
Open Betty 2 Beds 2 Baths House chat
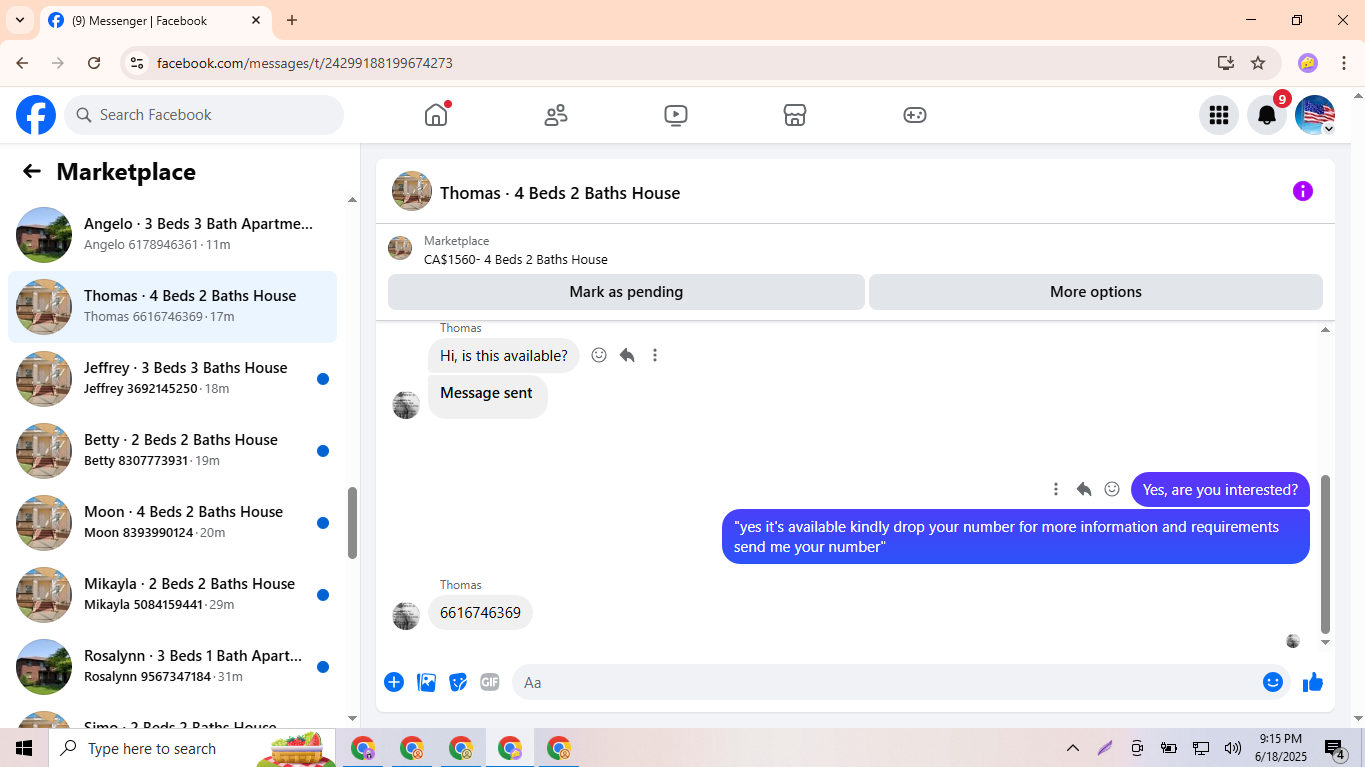pyautogui.click(x=172, y=451)
